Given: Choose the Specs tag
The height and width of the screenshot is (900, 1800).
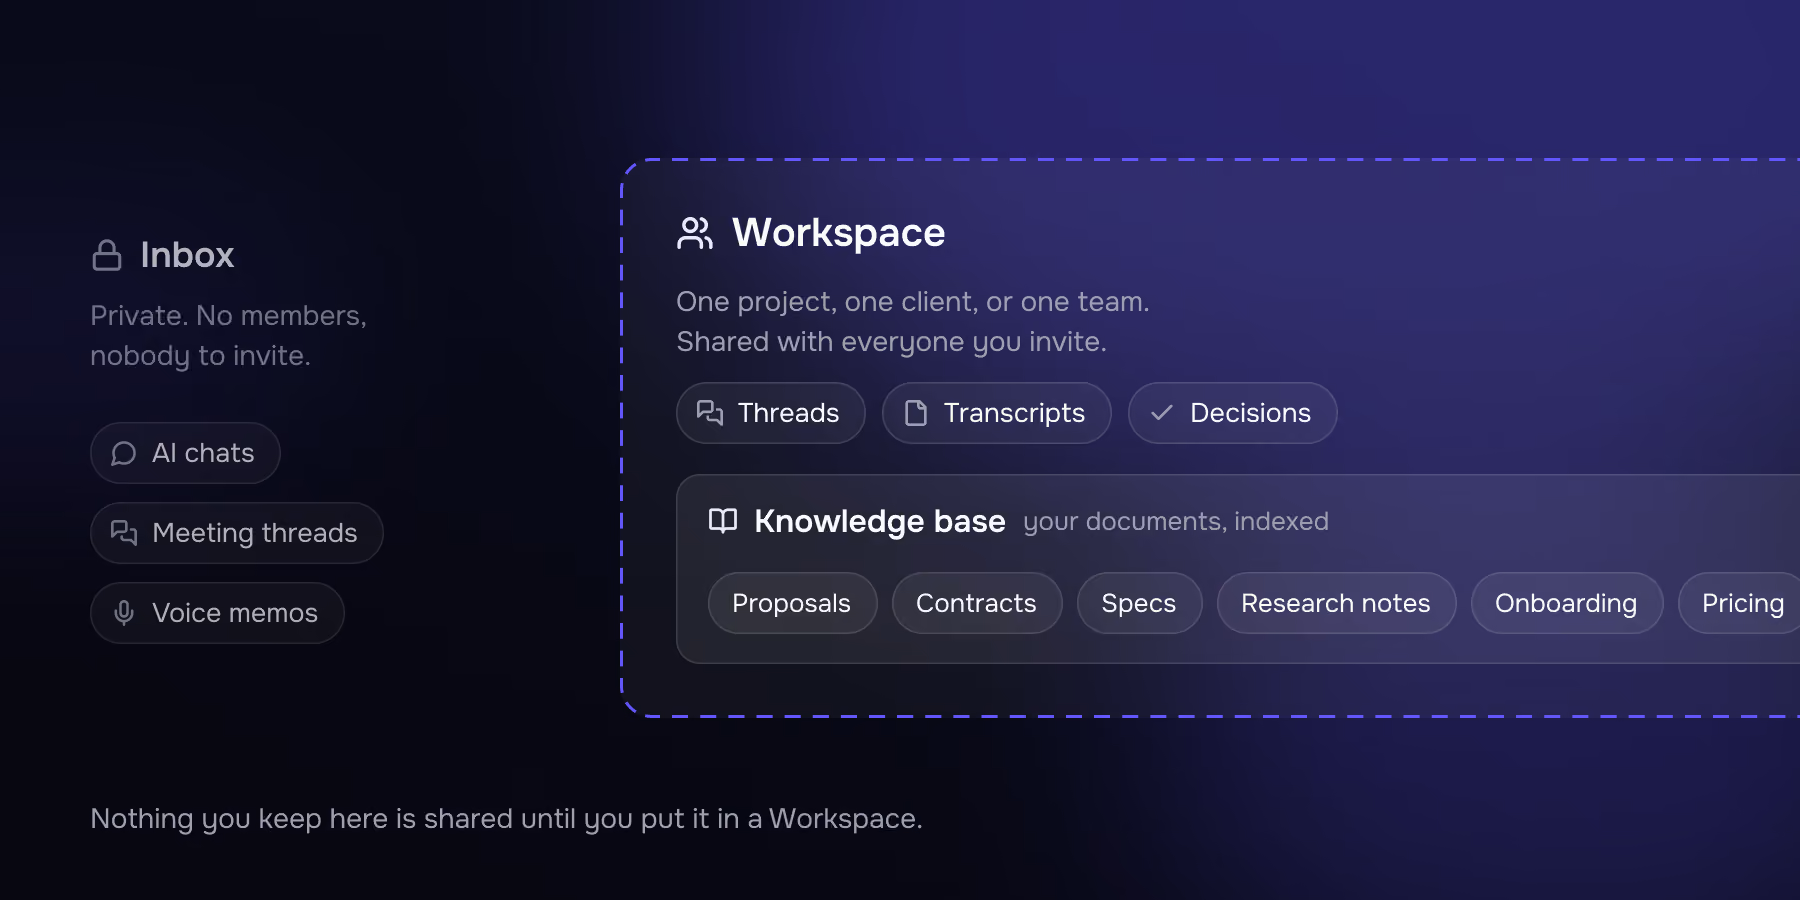Looking at the screenshot, I should coord(1140,603).
